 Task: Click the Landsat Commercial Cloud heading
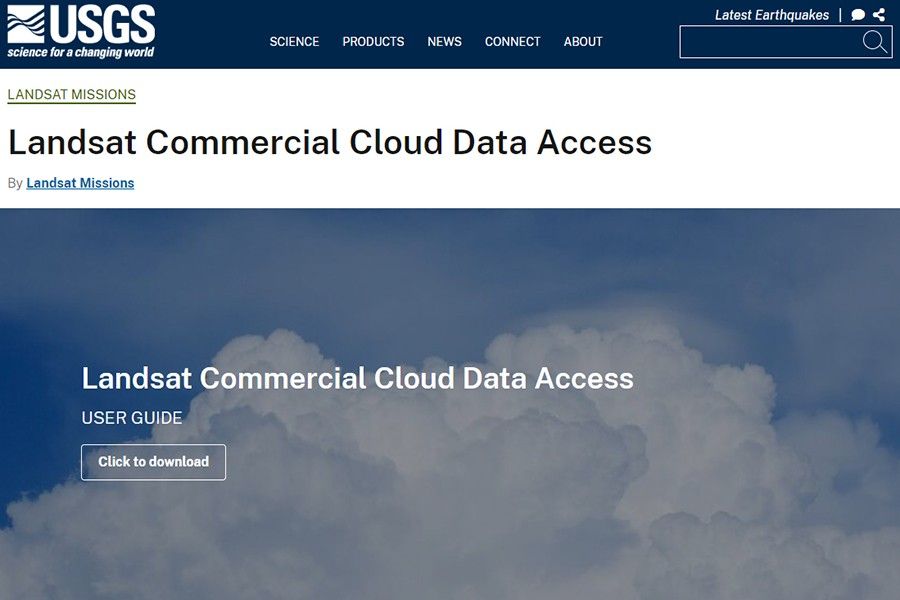coord(330,142)
